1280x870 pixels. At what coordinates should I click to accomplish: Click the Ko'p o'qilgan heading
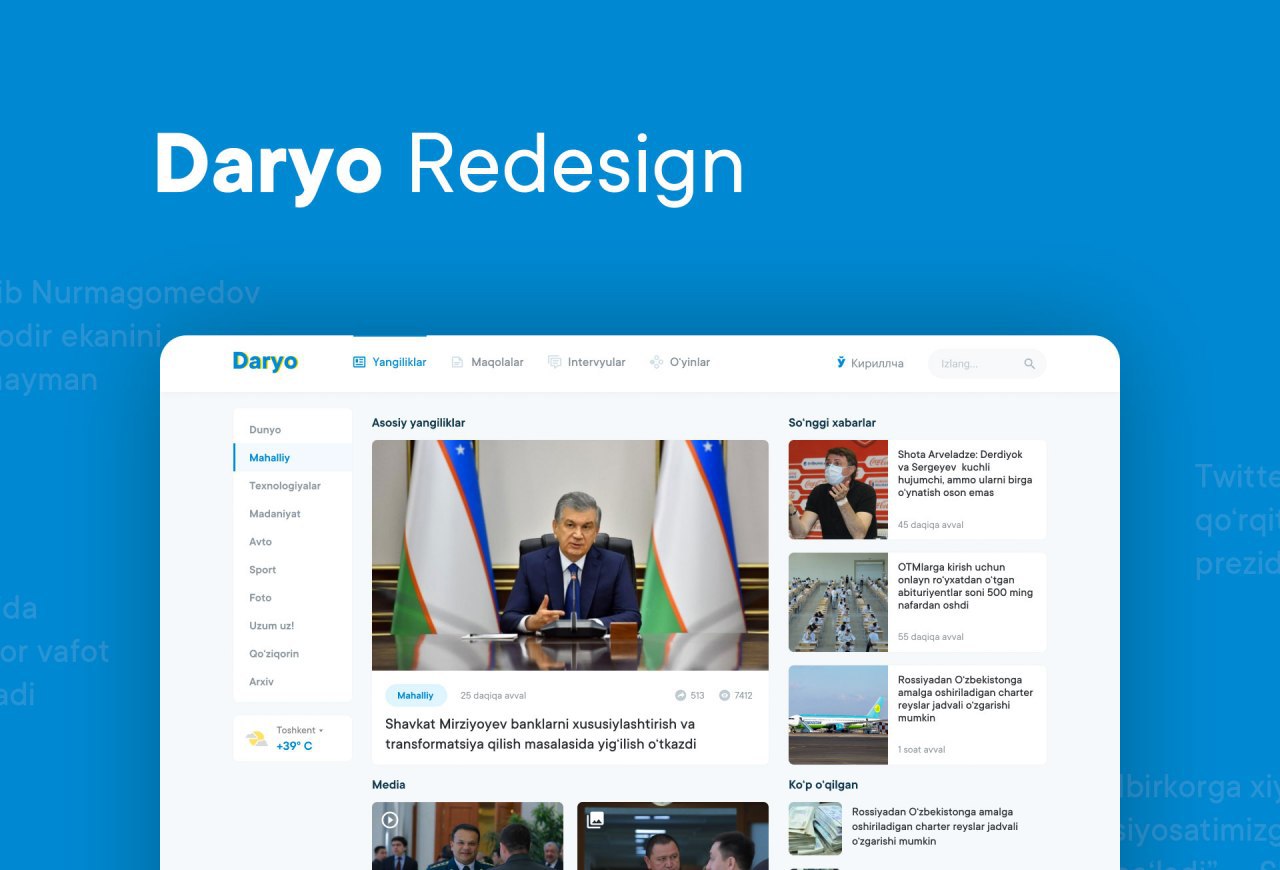[823, 785]
